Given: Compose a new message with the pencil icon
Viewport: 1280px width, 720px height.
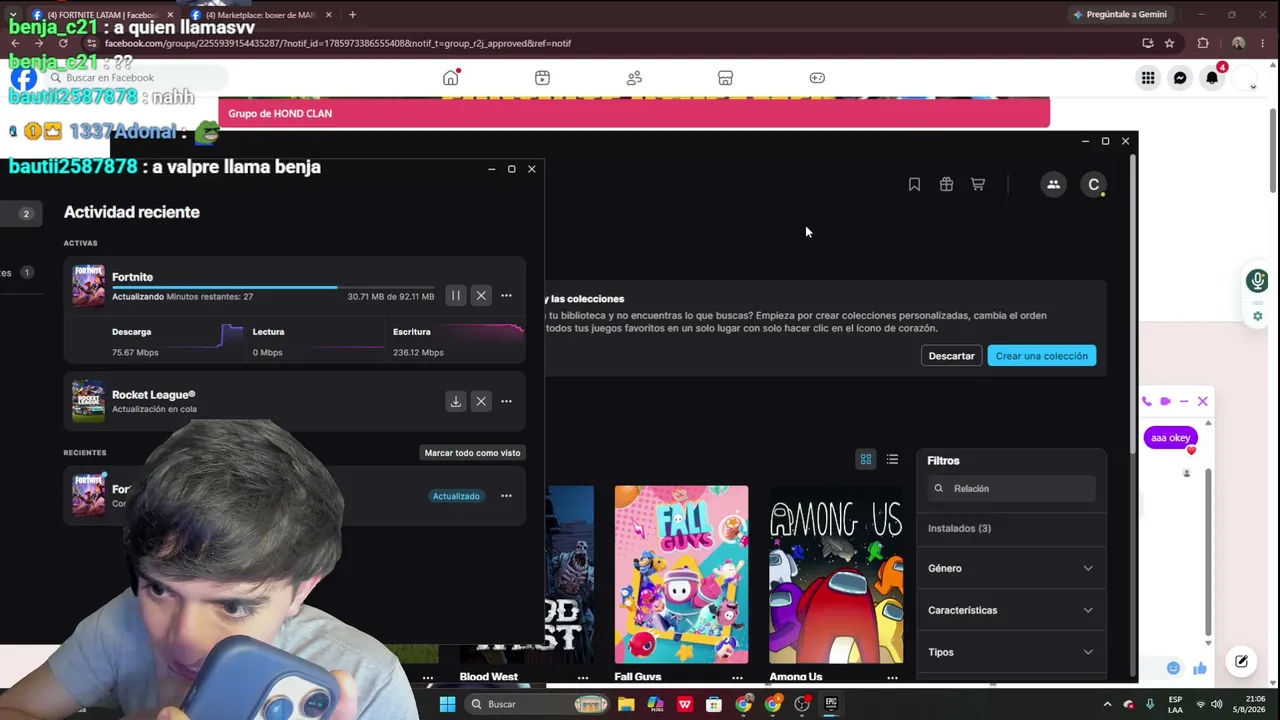Looking at the screenshot, I should [1241, 661].
